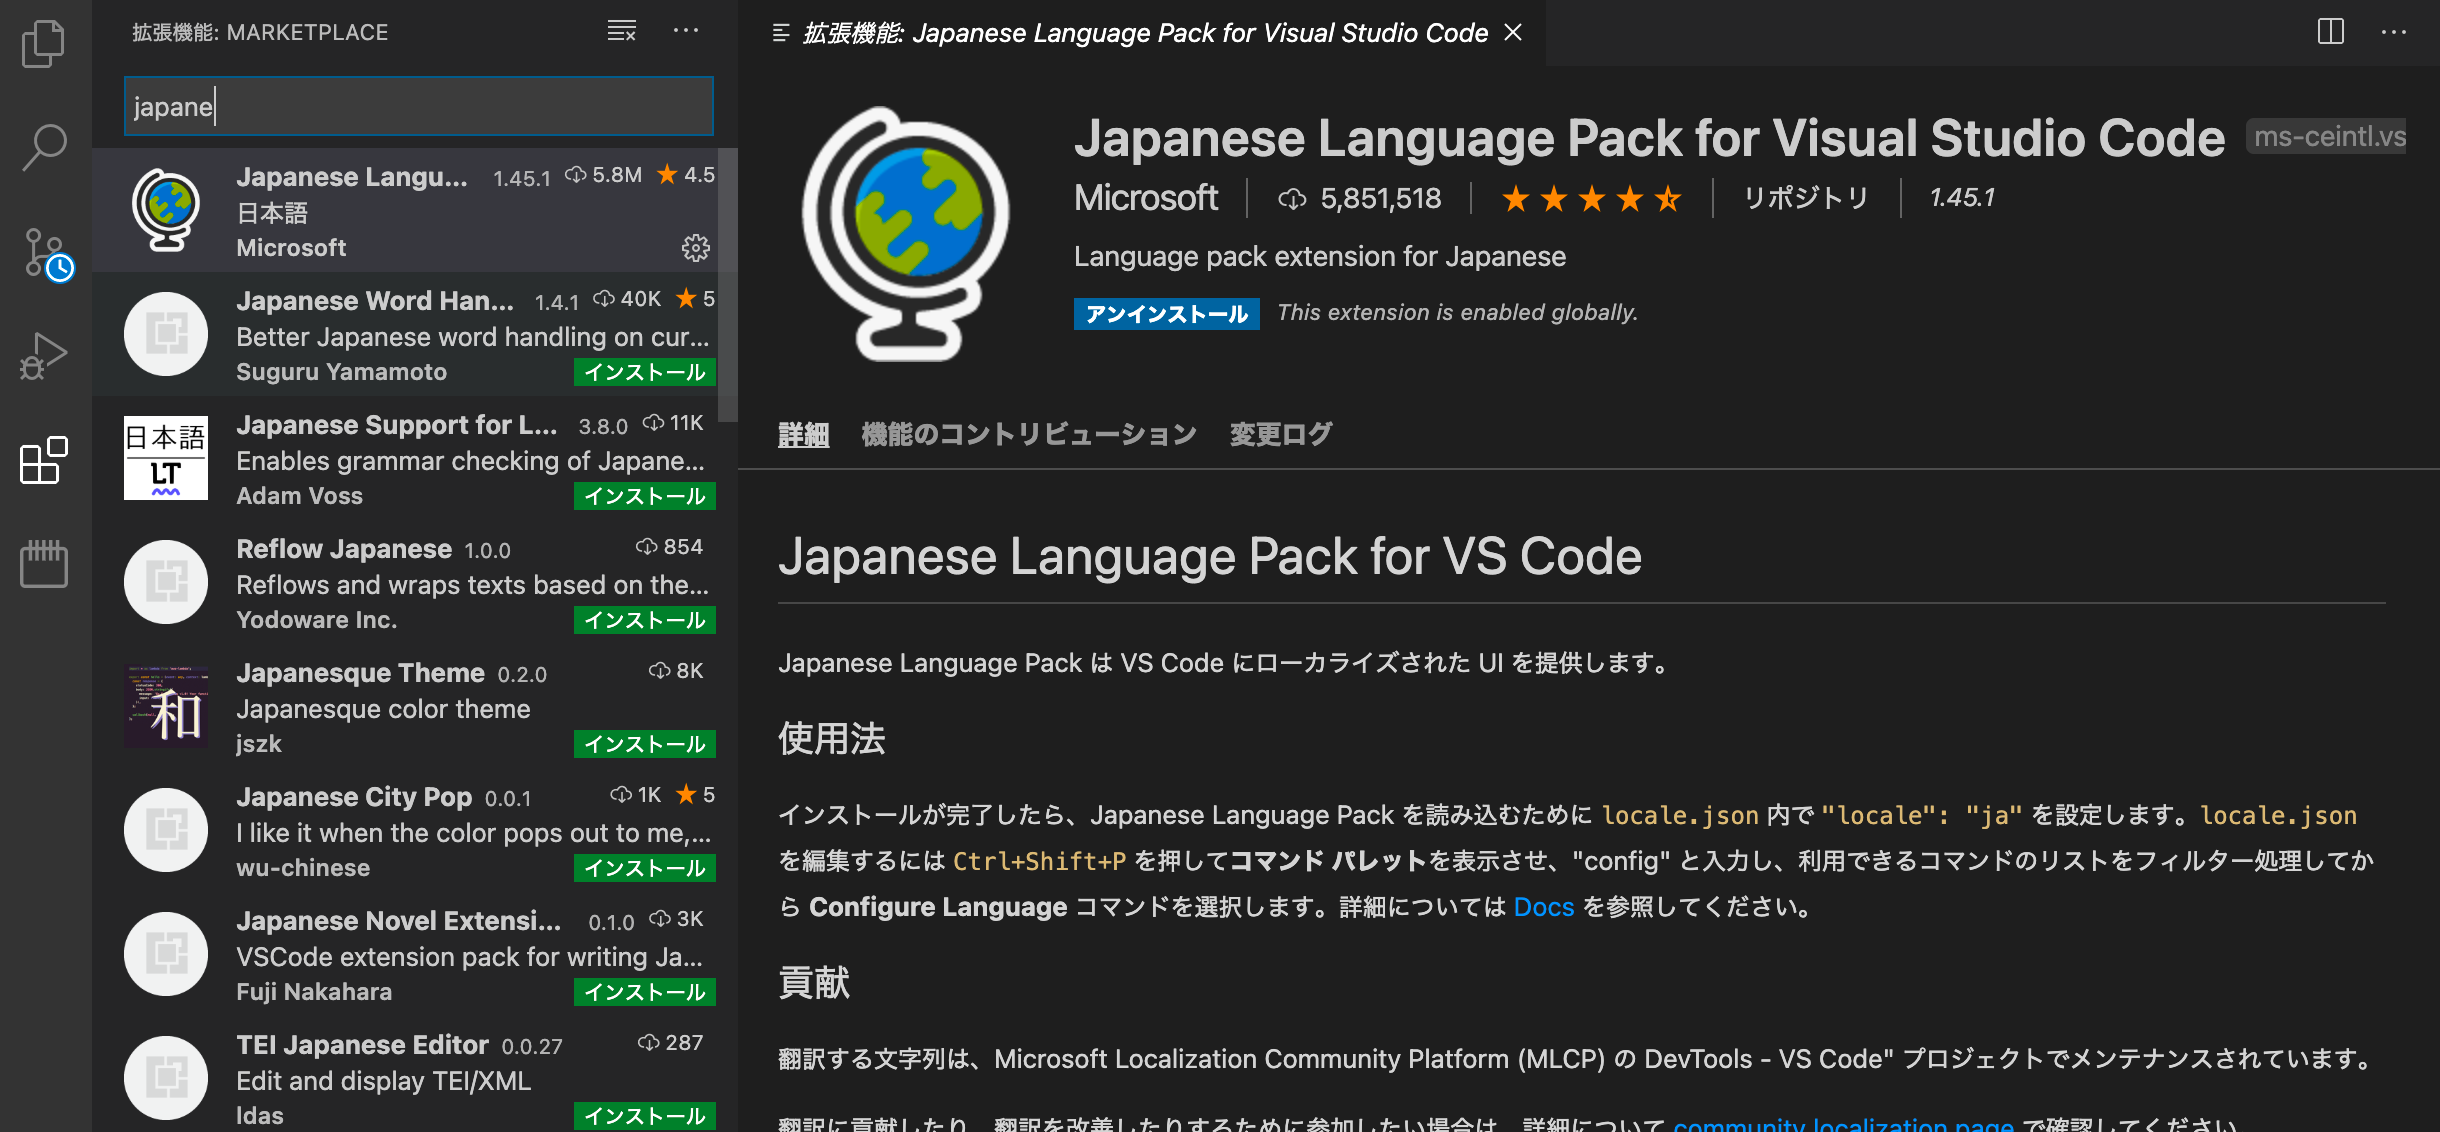Uninstall with the アンインストール button
This screenshot has height=1132, width=2440.
click(1167, 314)
